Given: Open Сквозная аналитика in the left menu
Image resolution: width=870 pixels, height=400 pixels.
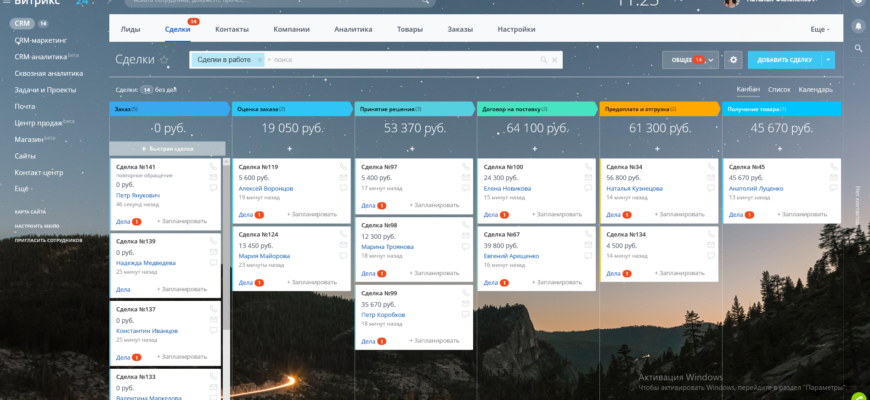Looking at the screenshot, I should (x=49, y=73).
